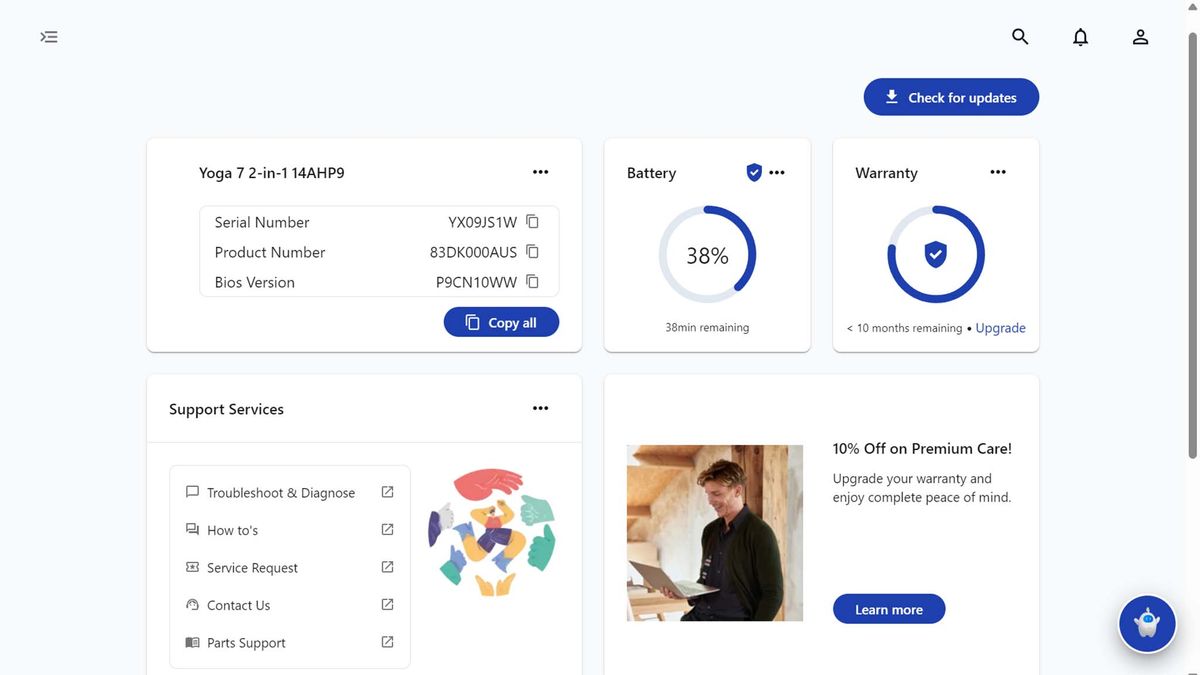Click Check for updates button
This screenshot has width=1200, height=675.
951,97
